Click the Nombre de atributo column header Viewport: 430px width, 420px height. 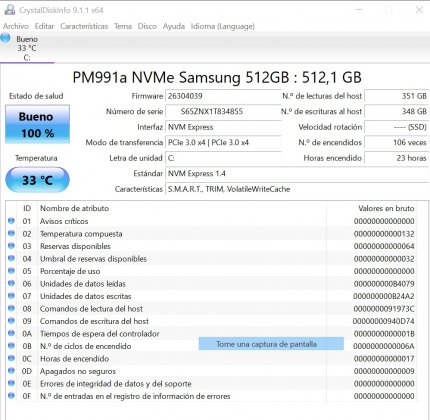pos(74,208)
